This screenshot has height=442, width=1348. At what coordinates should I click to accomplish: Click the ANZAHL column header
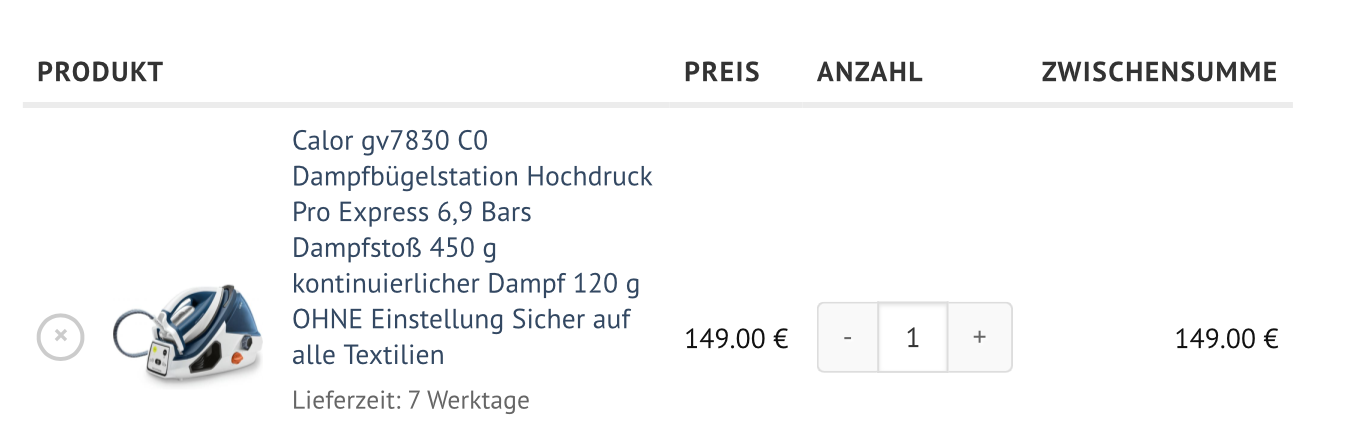[x=869, y=72]
